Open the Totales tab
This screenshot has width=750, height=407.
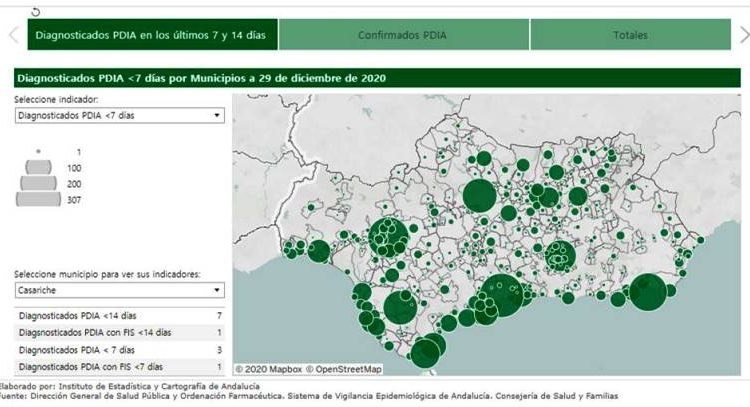tap(630, 35)
